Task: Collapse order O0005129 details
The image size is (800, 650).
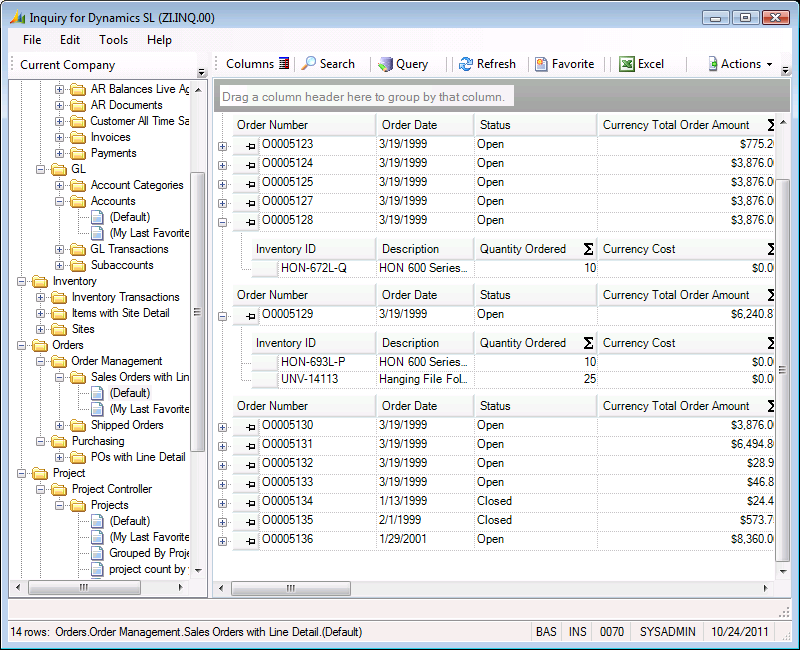Action: 222,315
